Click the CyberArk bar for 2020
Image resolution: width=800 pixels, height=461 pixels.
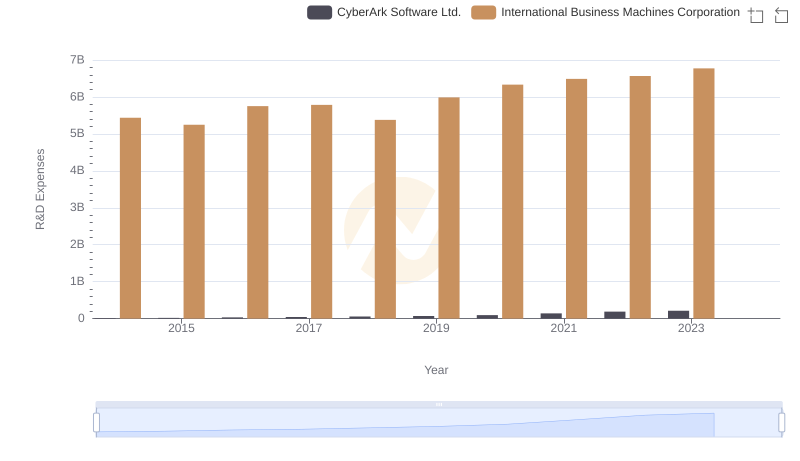click(x=487, y=317)
